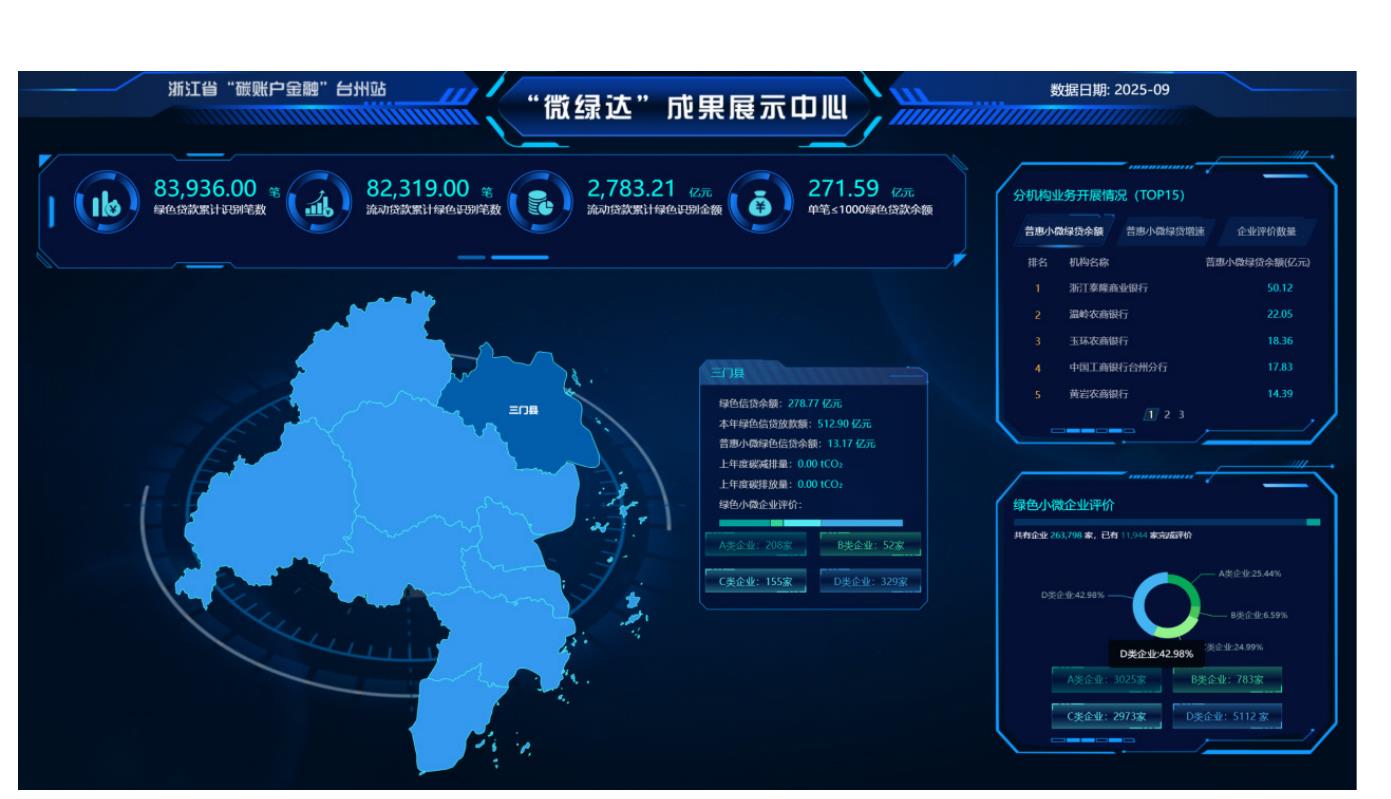This screenshot has width=1391, height=799.
Task: Click the 温岭农商银行 row
Action: click(x=1166, y=314)
